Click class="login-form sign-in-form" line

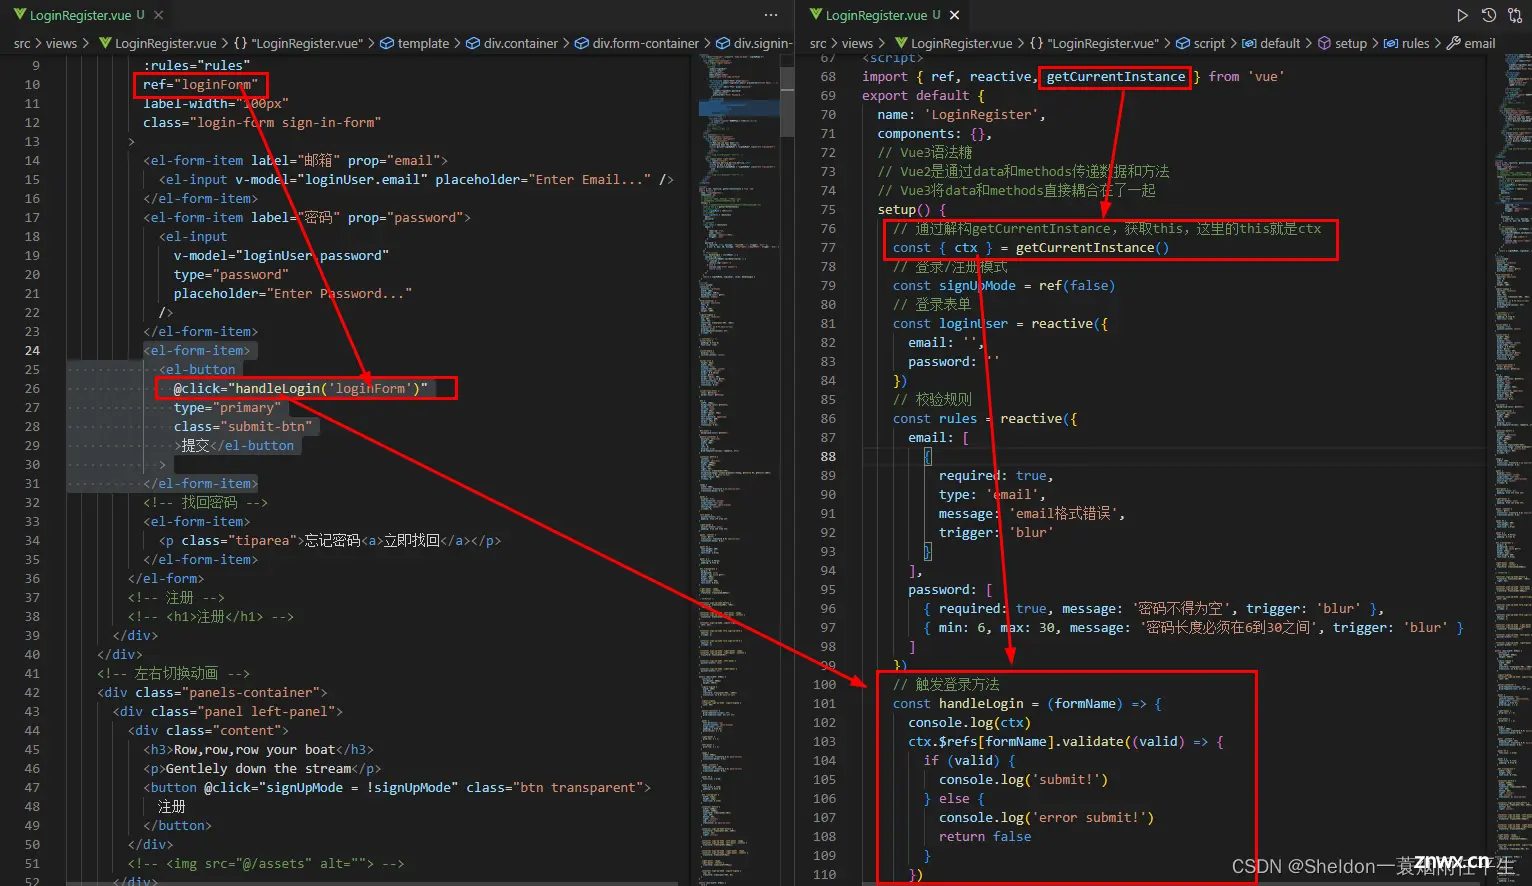pyautogui.click(x=262, y=123)
